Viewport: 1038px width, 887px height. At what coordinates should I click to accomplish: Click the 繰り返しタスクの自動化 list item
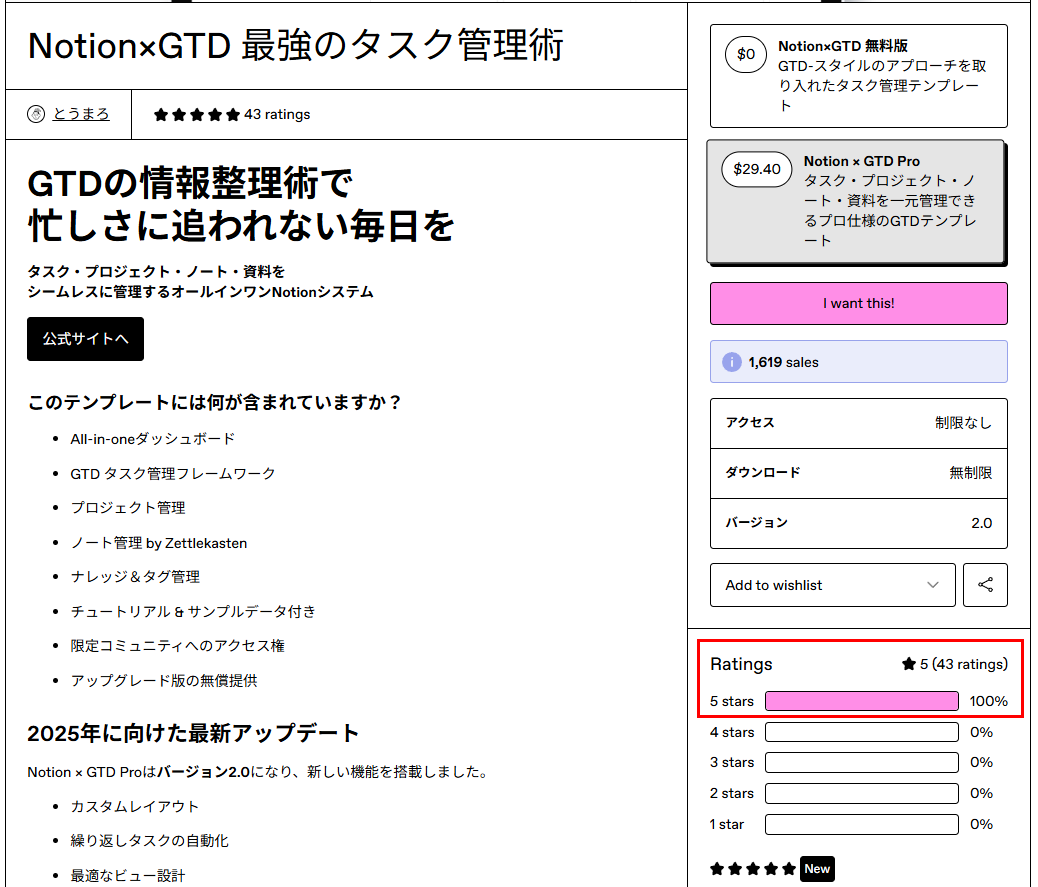tap(150, 841)
